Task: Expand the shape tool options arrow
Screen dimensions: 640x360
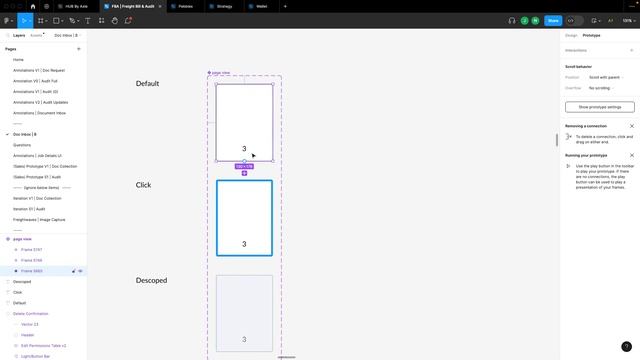Action: click(62, 21)
